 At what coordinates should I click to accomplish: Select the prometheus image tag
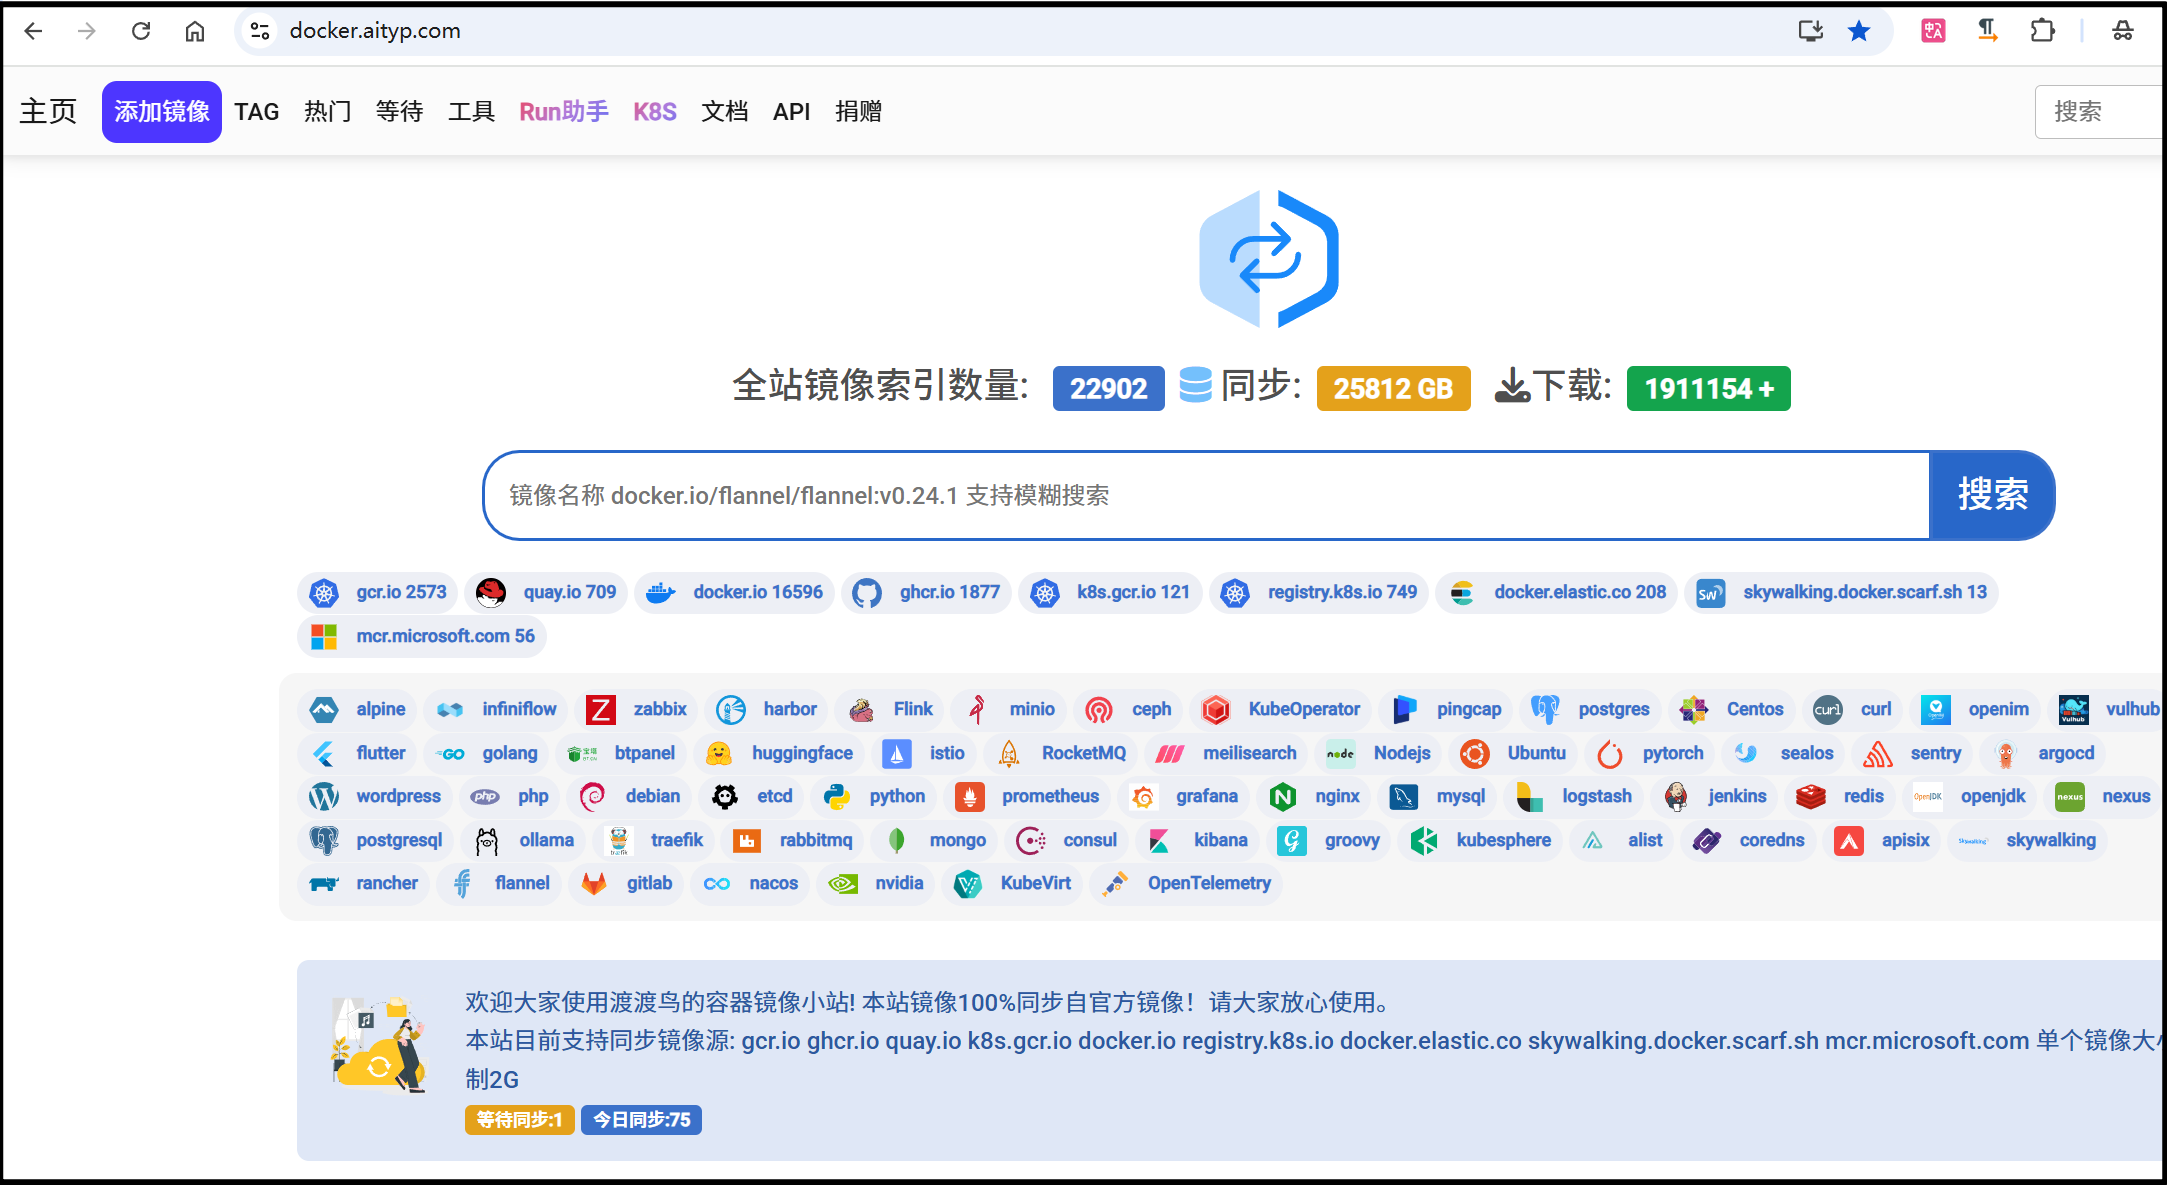[x=1027, y=797]
